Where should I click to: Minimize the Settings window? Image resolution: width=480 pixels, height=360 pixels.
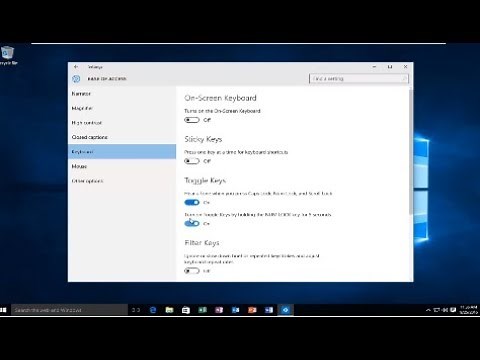coord(374,67)
